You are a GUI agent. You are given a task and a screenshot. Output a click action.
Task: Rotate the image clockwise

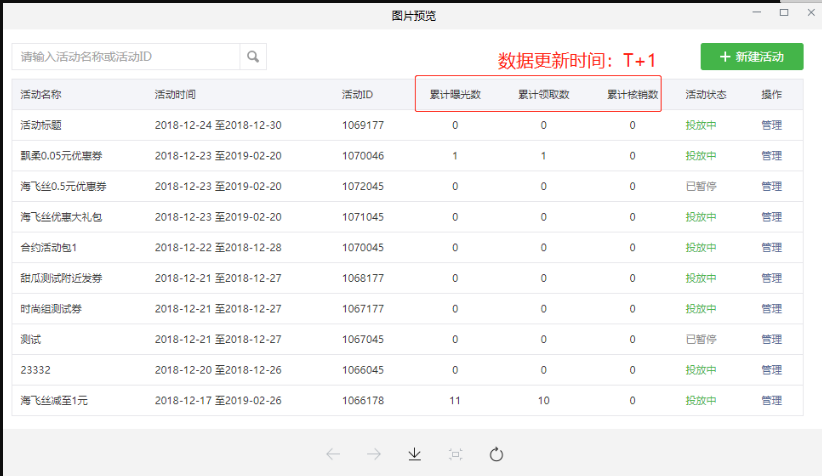coord(496,454)
